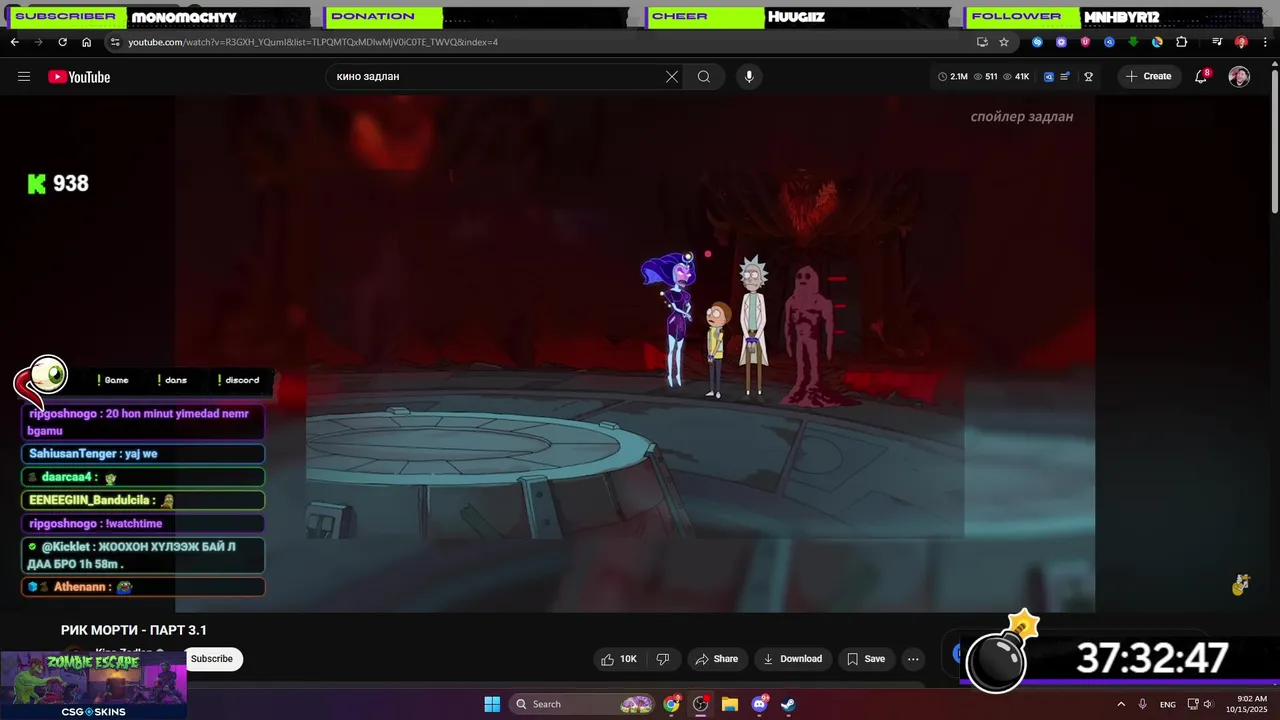Subscribe to the channel
1280x720 pixels.
click(x=212, y=659)
